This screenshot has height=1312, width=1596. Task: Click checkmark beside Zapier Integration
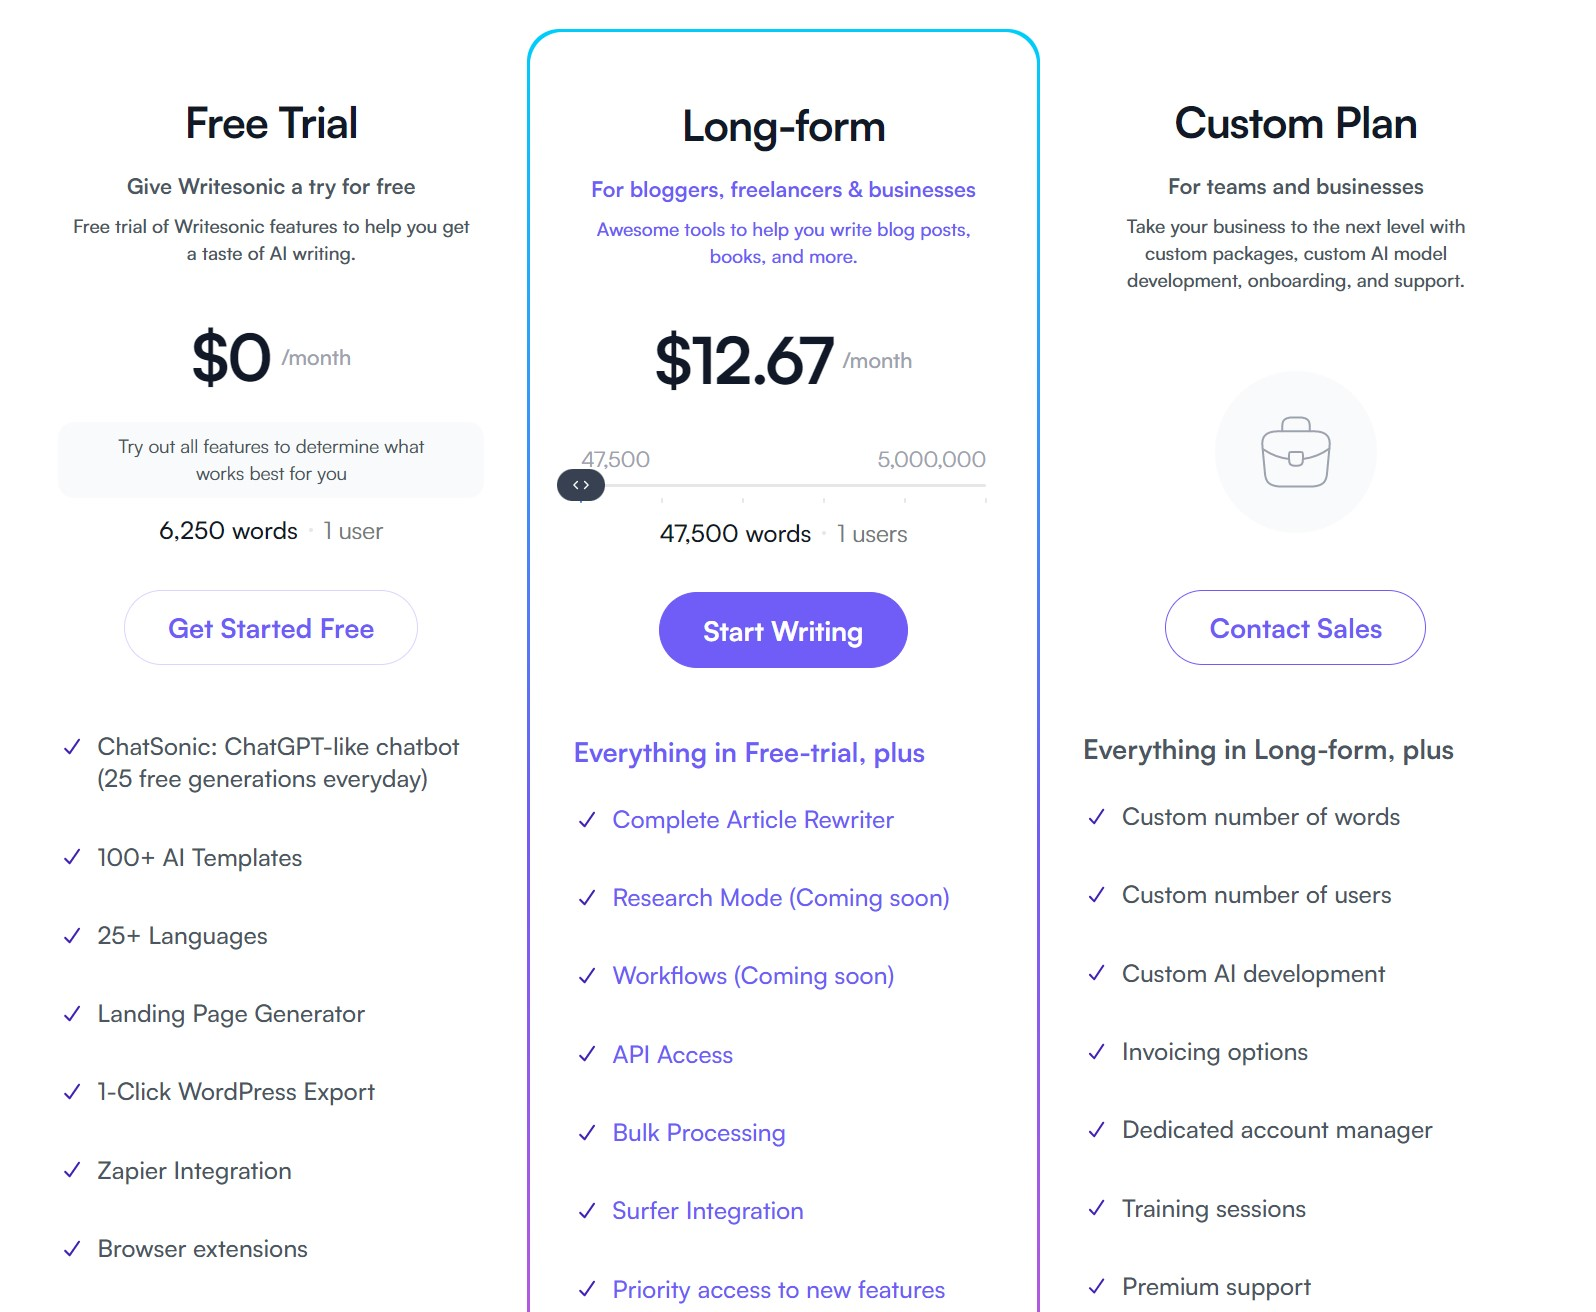coord(72,1171)
